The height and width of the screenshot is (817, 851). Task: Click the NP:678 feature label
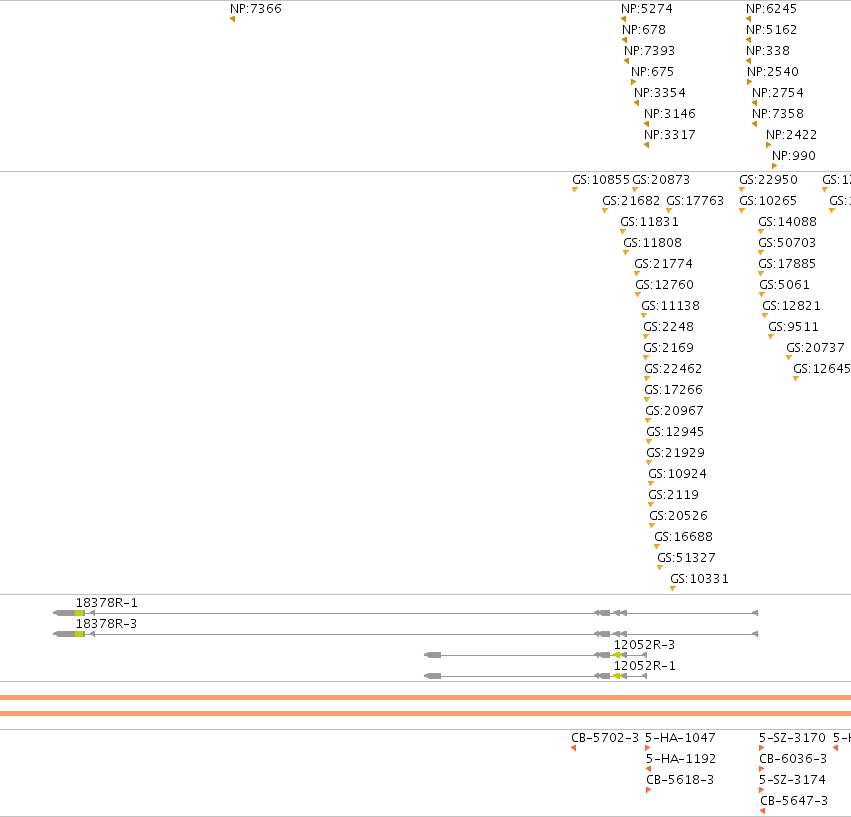tap(644, 30)
